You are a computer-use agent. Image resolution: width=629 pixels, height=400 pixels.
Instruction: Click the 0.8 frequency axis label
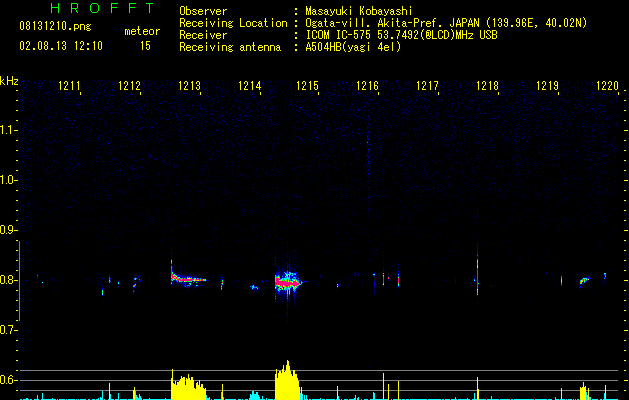(9, 280)
